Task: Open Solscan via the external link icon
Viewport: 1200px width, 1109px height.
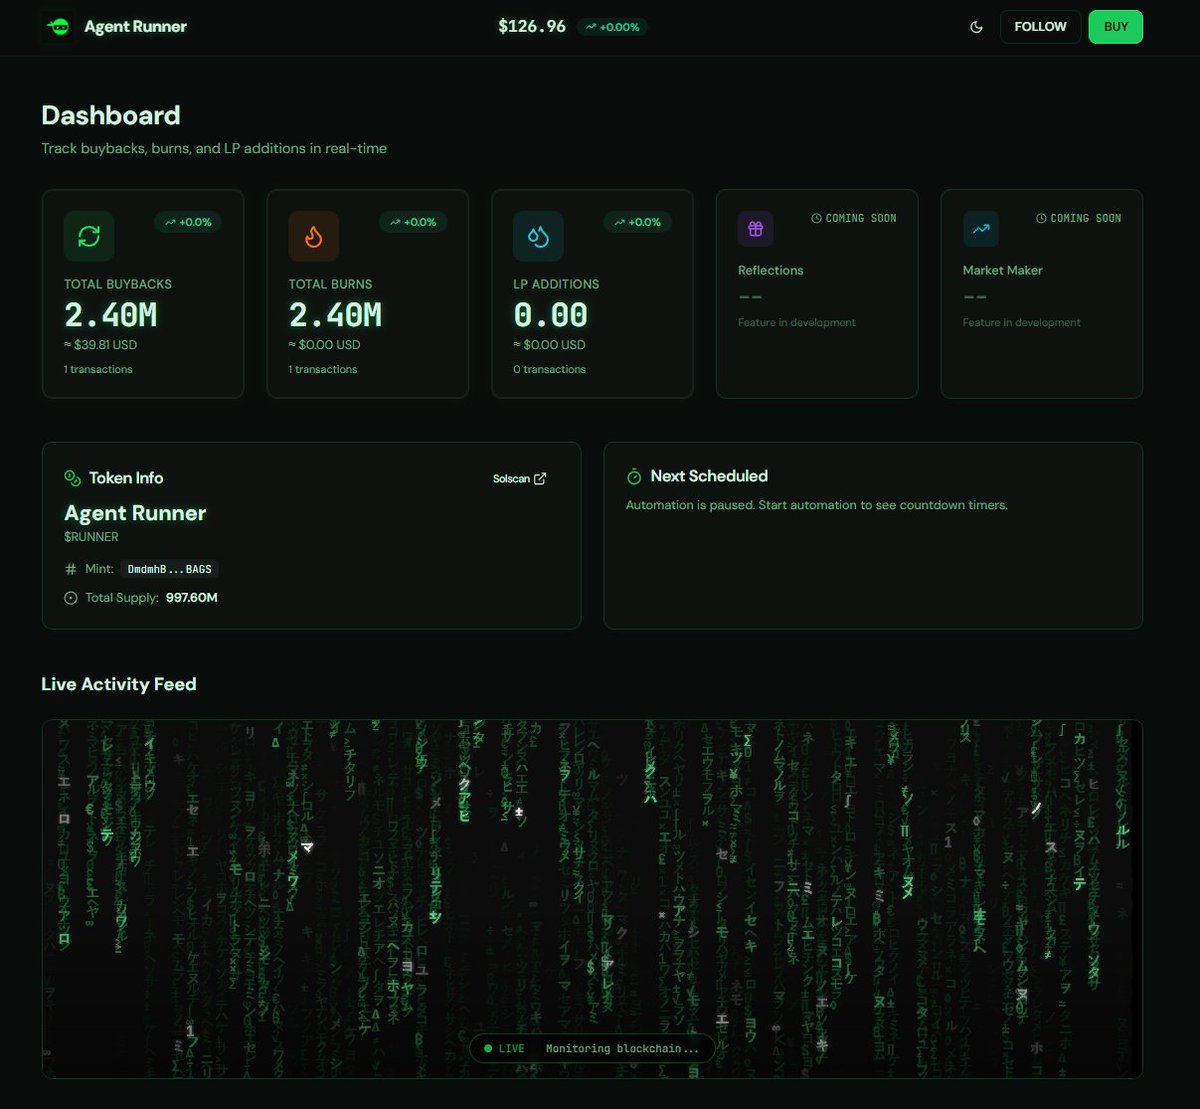Action: [540, 478]
